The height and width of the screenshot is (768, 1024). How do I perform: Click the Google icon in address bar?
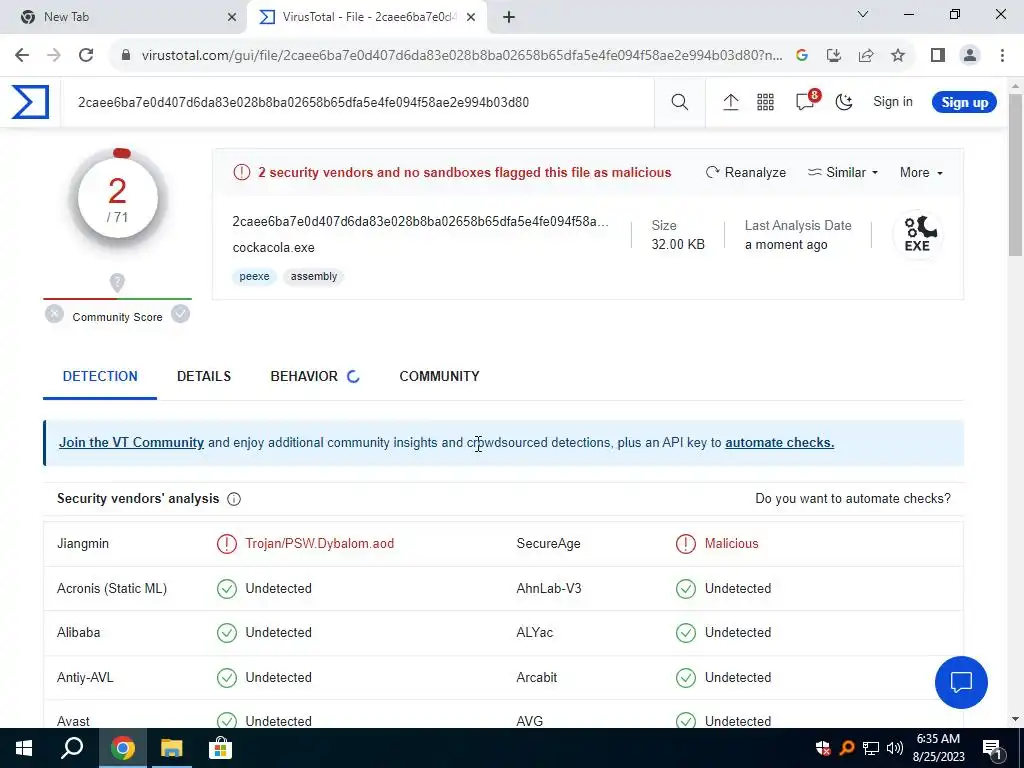click(x=802, y=56)
